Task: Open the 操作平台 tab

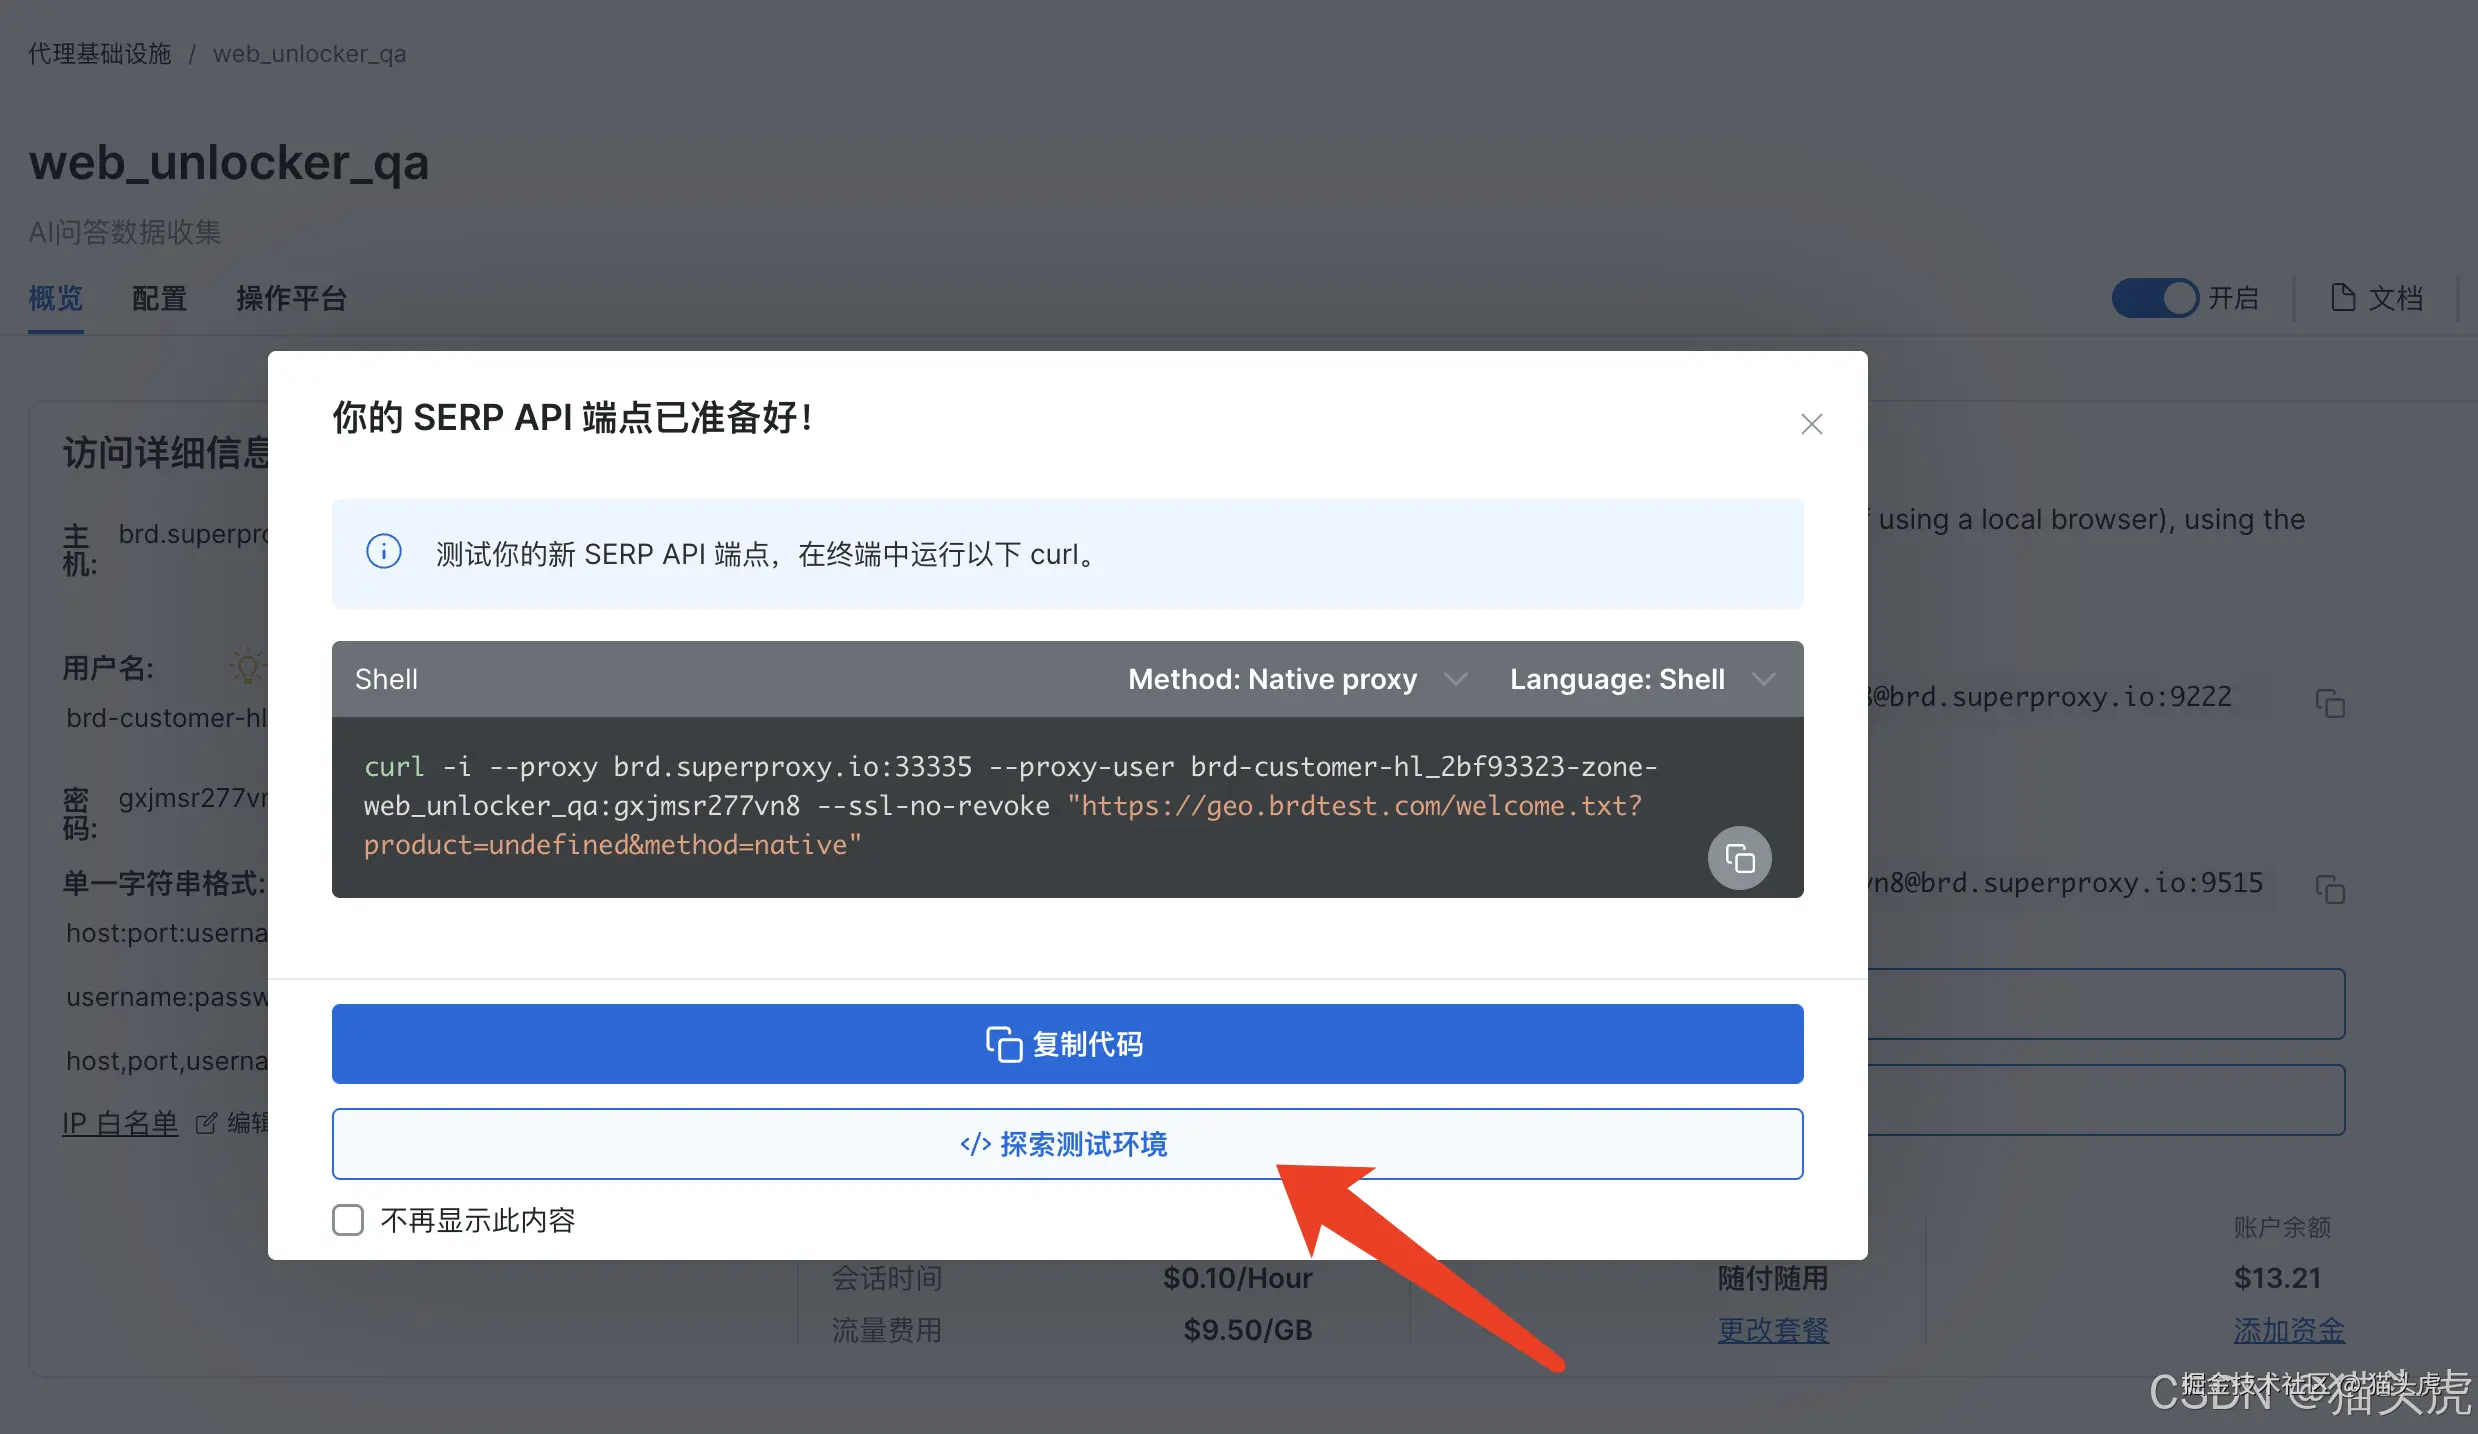Action: tap(291, 298)
